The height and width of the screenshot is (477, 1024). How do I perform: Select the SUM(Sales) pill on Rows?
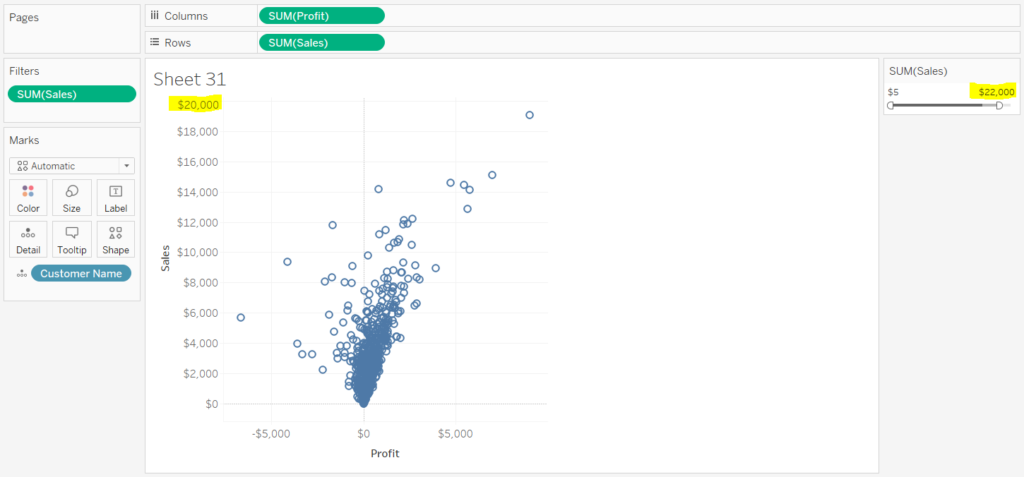pyautogui.click(x=321, y=42)
